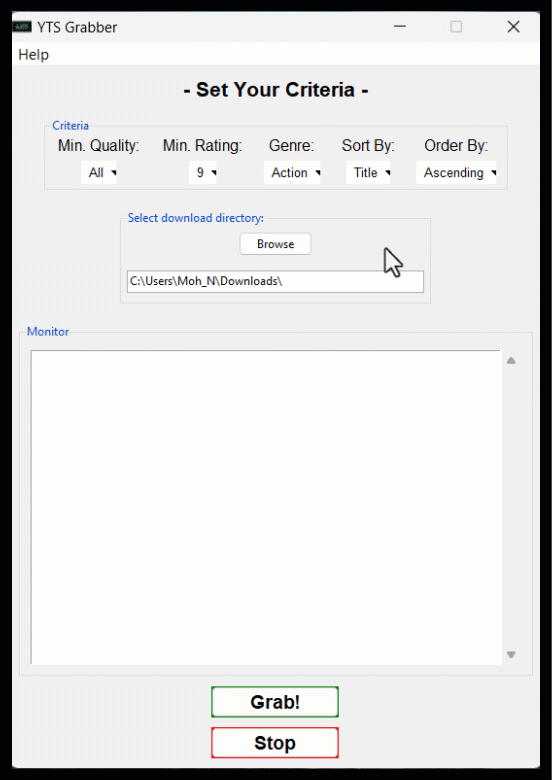This screenshot has height=780, width=552.
Task: Click the red Stop button
Action: click(x=275, y=743)
